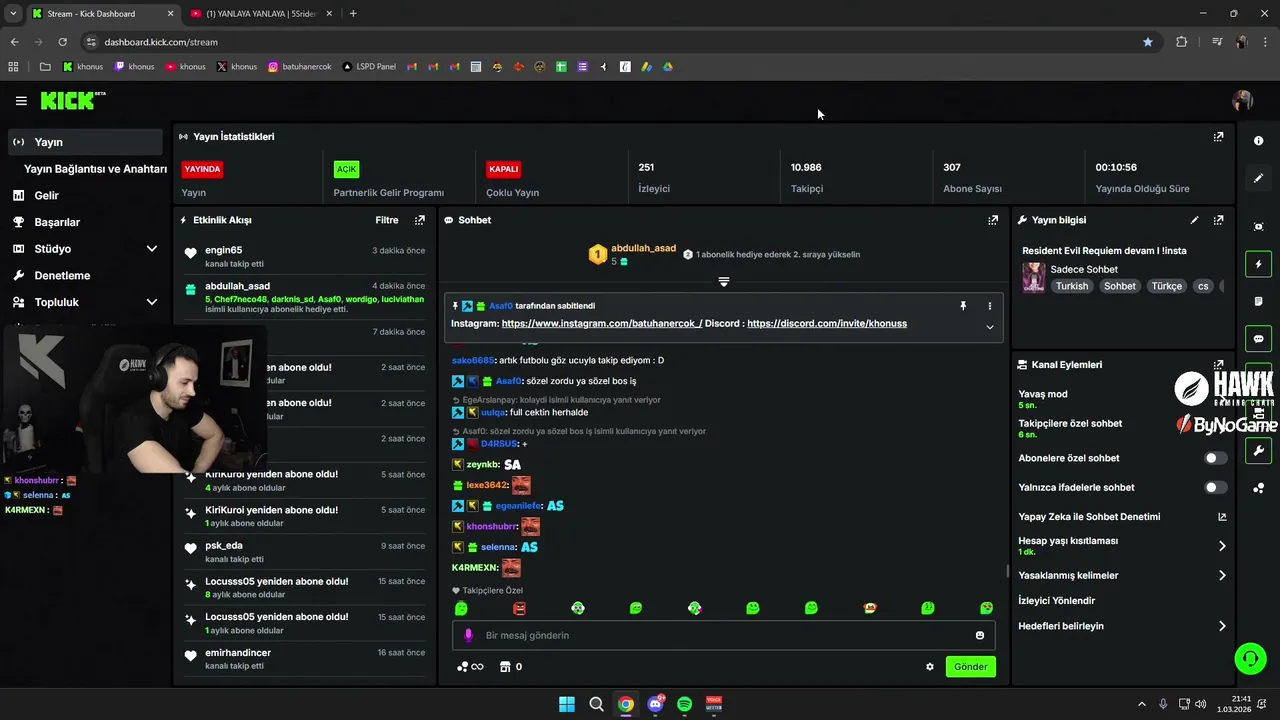Image resolution: width=1280 pixels, height=720 pixels.
Task: Expand the Stüdyo sidebar section
Action: point(151,249)
